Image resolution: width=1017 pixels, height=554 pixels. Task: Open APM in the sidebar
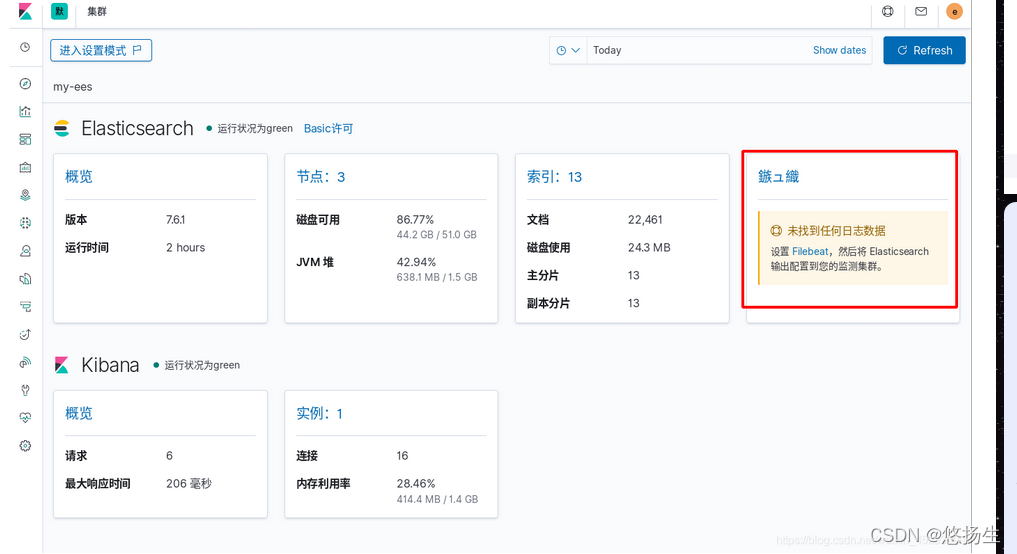click(x=25, y=307)
